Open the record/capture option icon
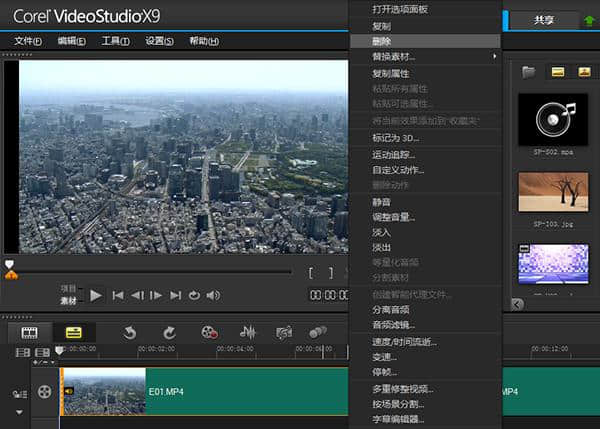600x429 pixels. [x=208, y=332]
